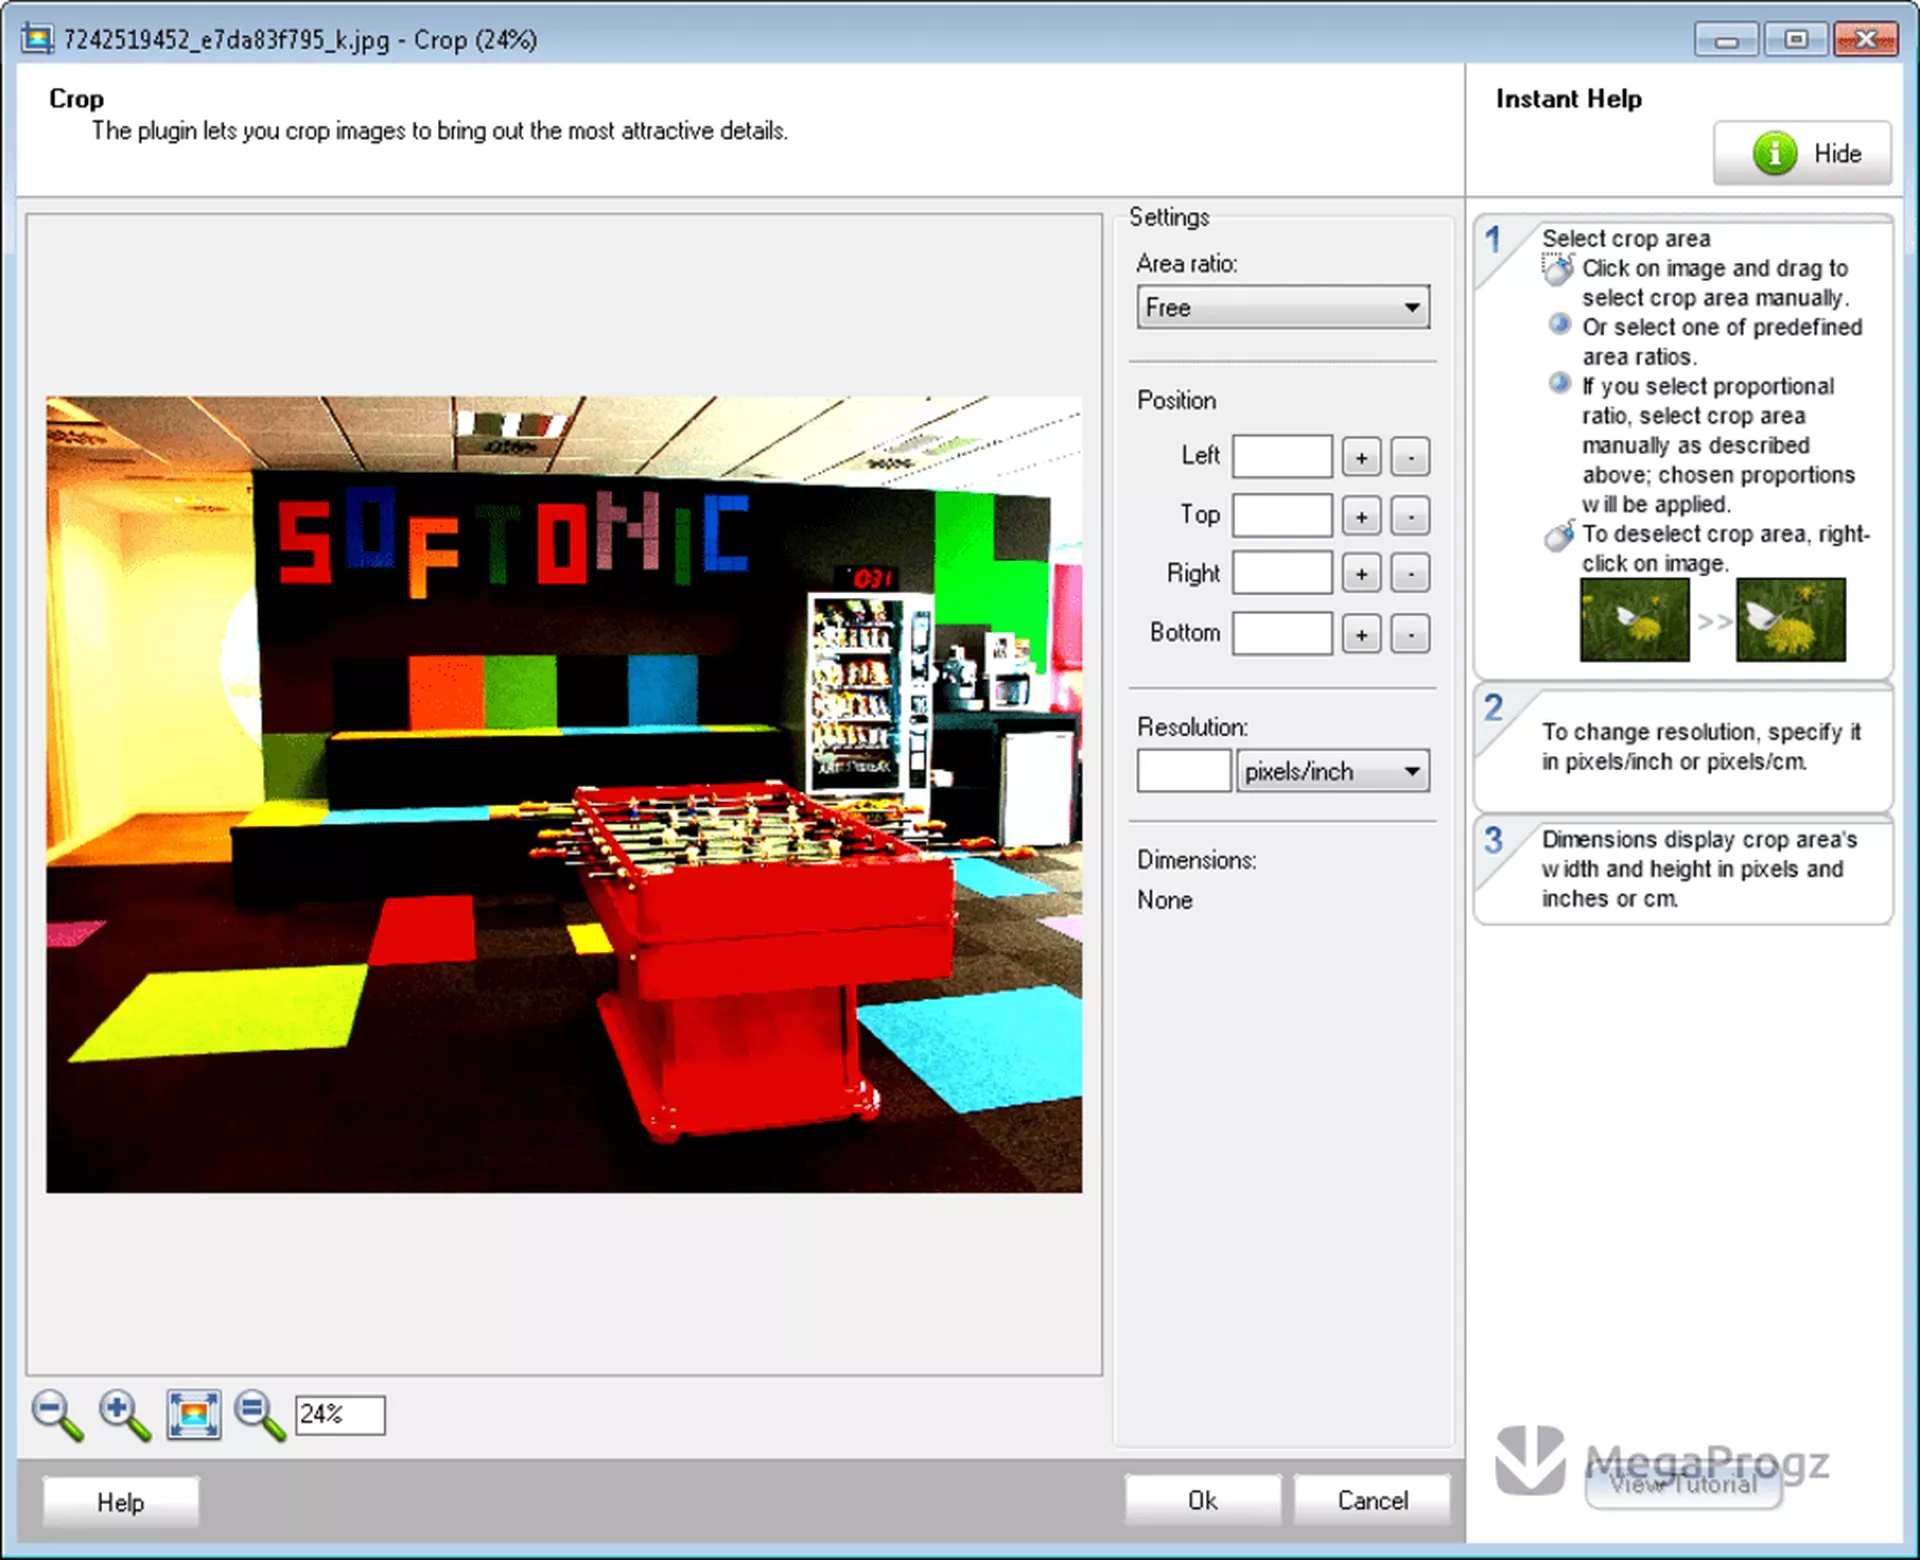The width and height of the screenshot is (1920, 1560).
Task: Close the Crop window
Action: point(1866,40)
